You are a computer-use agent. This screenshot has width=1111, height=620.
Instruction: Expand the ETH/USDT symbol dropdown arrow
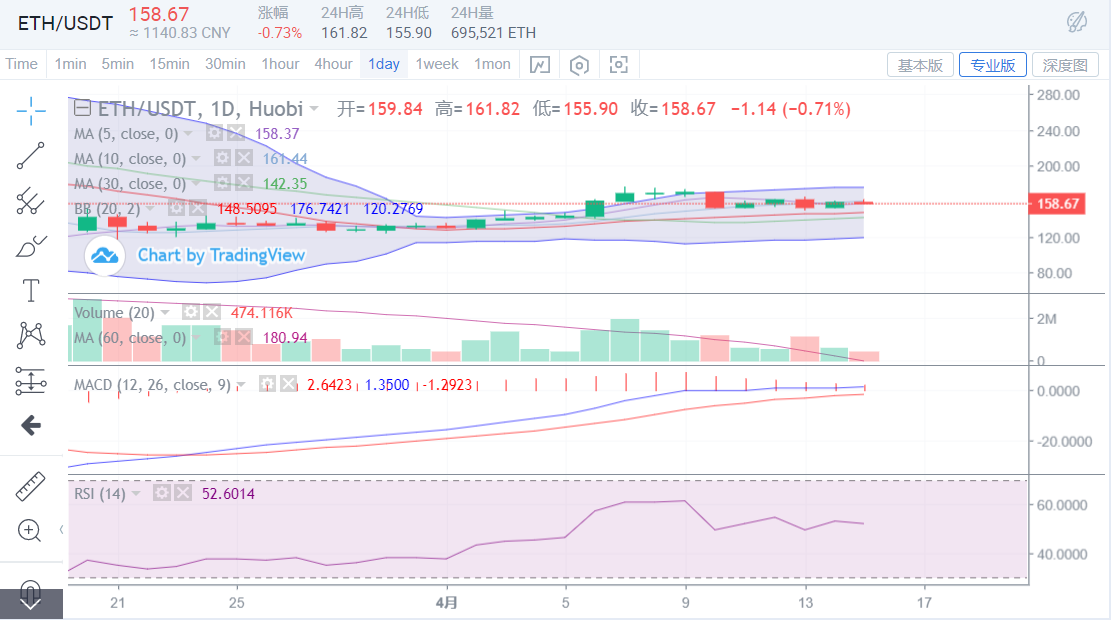point(314,109)
